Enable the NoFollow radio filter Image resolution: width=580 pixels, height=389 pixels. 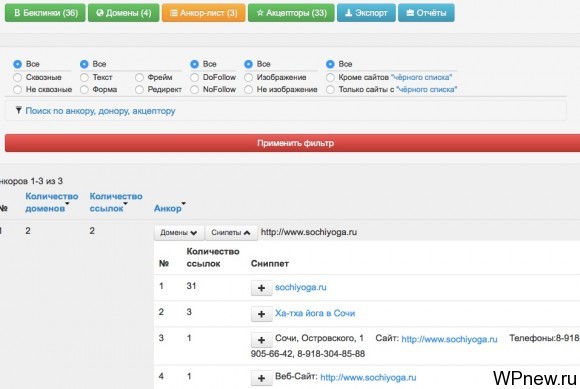195,89
